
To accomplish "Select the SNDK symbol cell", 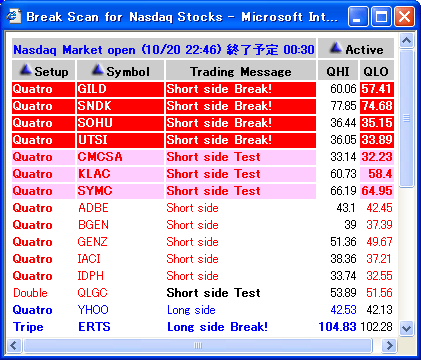I will [120, 106].
